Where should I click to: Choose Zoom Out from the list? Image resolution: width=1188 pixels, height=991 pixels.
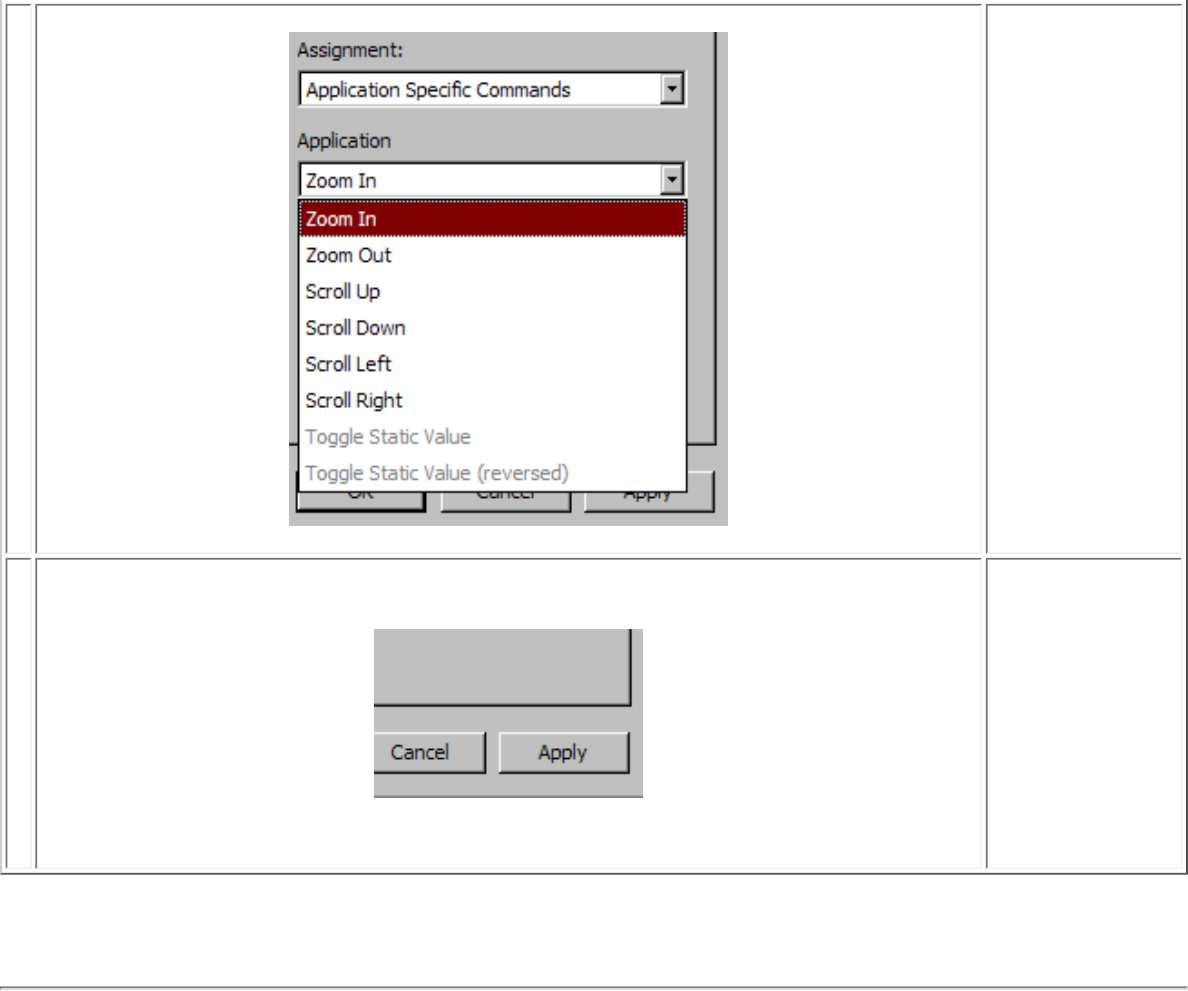492,255
